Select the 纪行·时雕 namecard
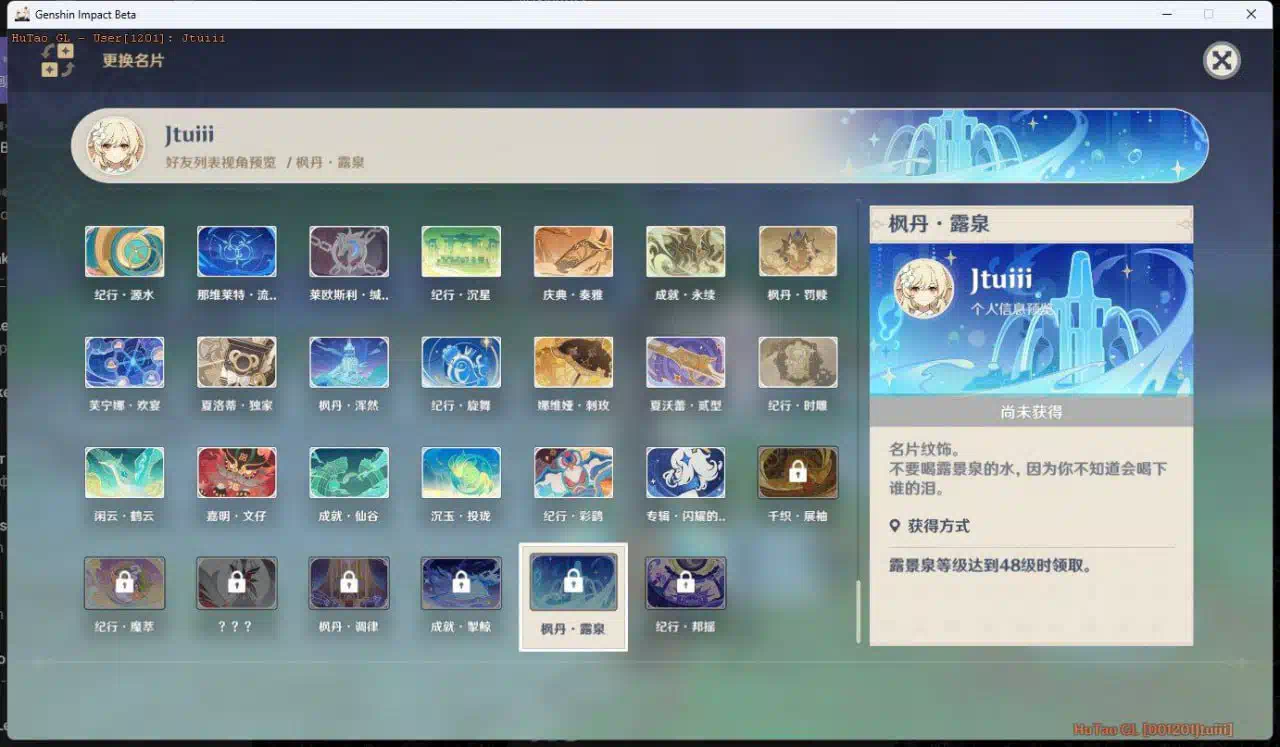Screen dimensions: 1280x747 (798, 362)
